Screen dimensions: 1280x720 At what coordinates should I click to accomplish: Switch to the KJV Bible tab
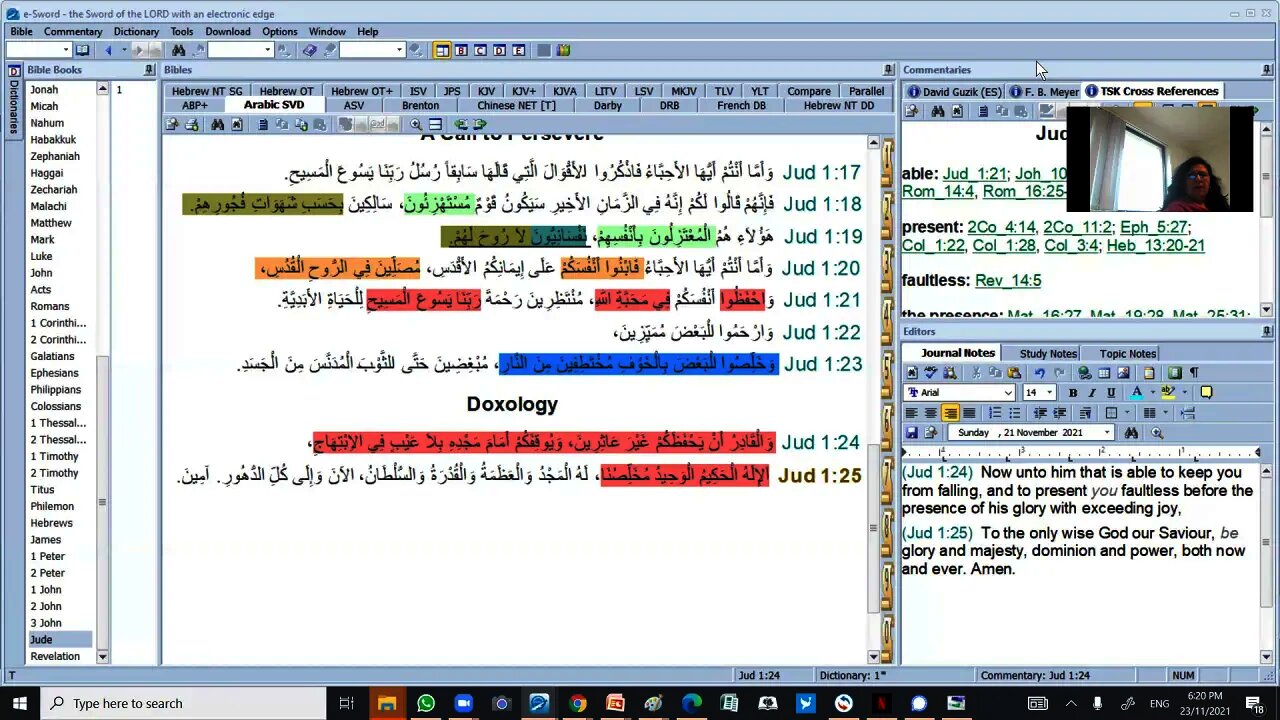coord(486,91)
